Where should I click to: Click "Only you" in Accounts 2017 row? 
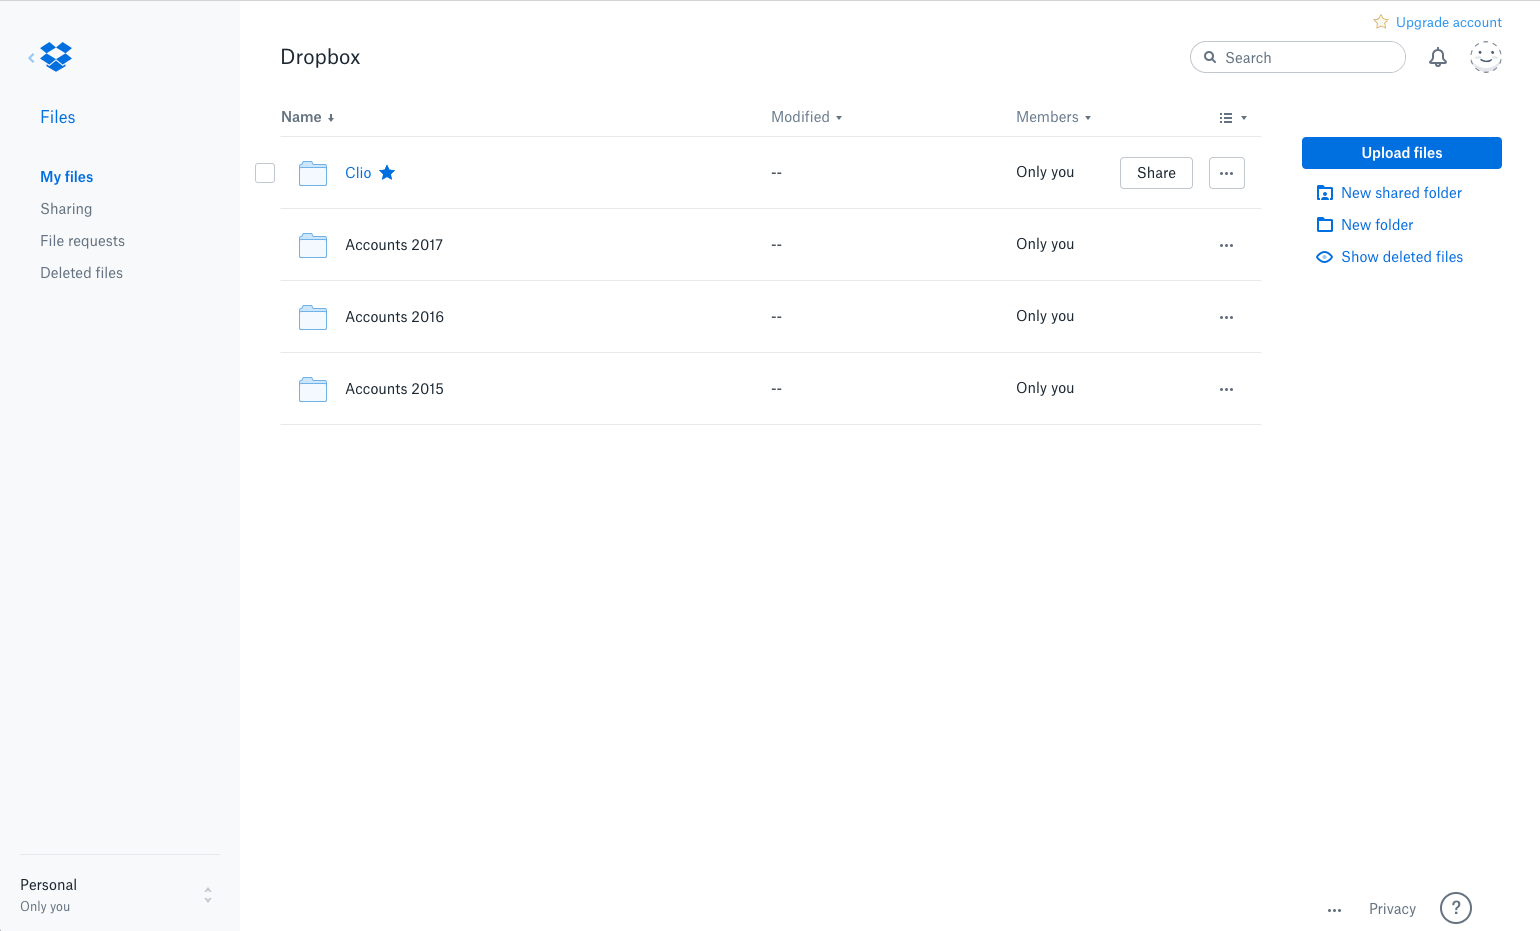pyautogui.click(x=1045, y=244)
